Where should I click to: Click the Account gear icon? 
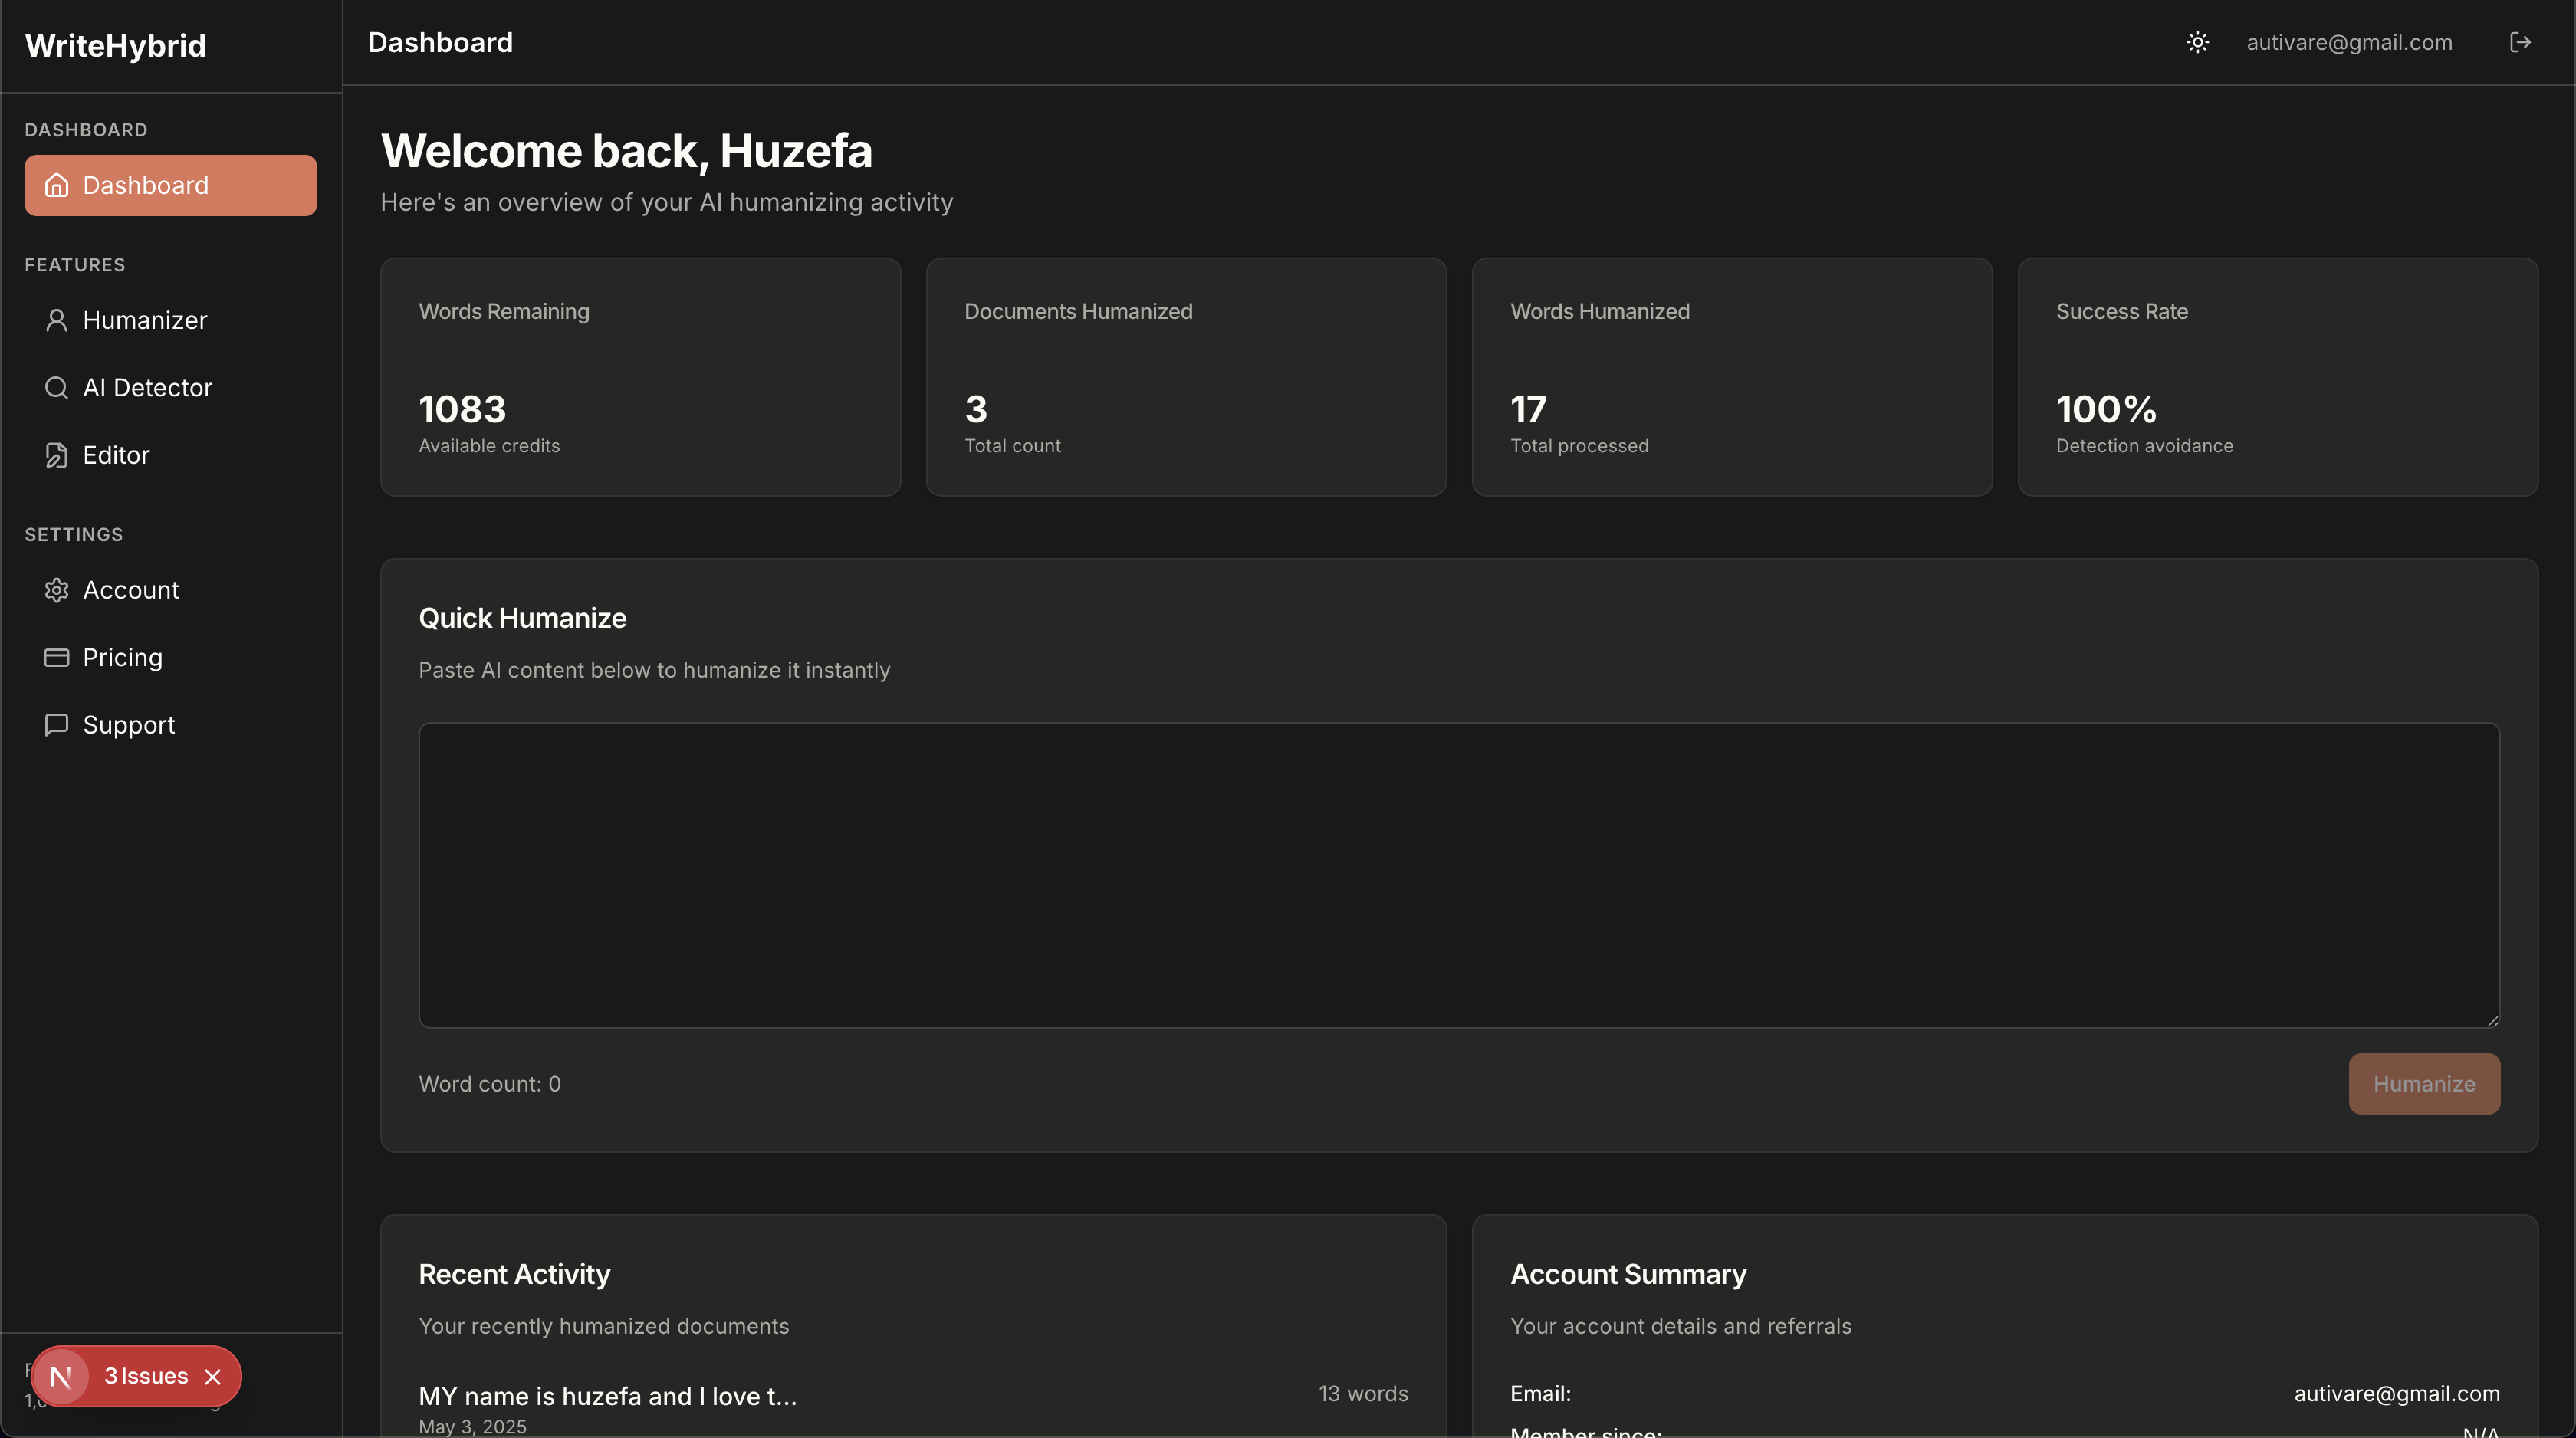(x=57, y=590)
